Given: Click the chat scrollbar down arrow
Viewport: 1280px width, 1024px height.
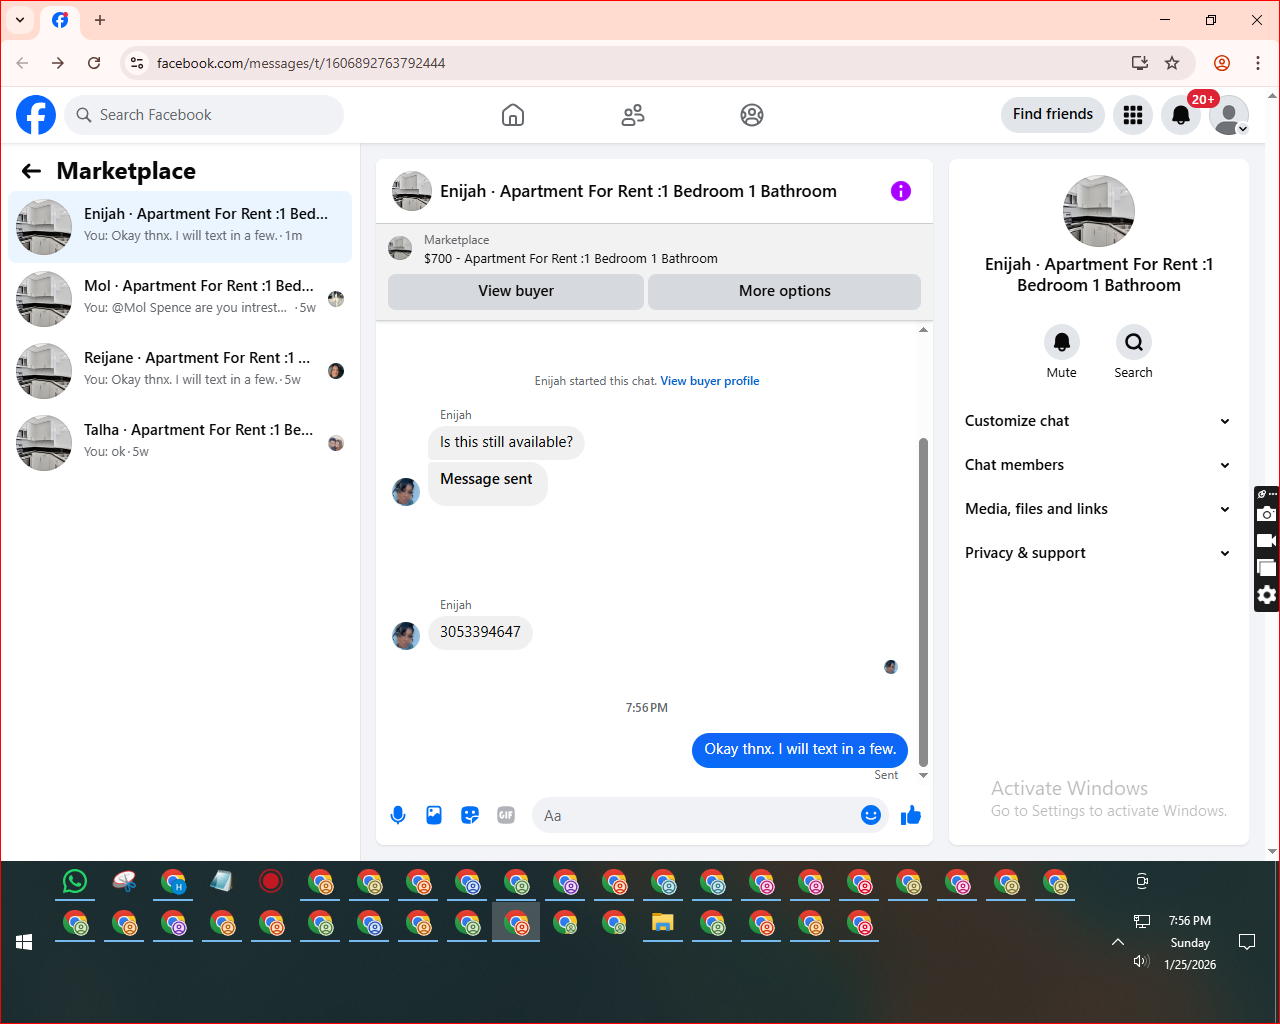Looking at the screenshot, I should click(x=923, y=775).
